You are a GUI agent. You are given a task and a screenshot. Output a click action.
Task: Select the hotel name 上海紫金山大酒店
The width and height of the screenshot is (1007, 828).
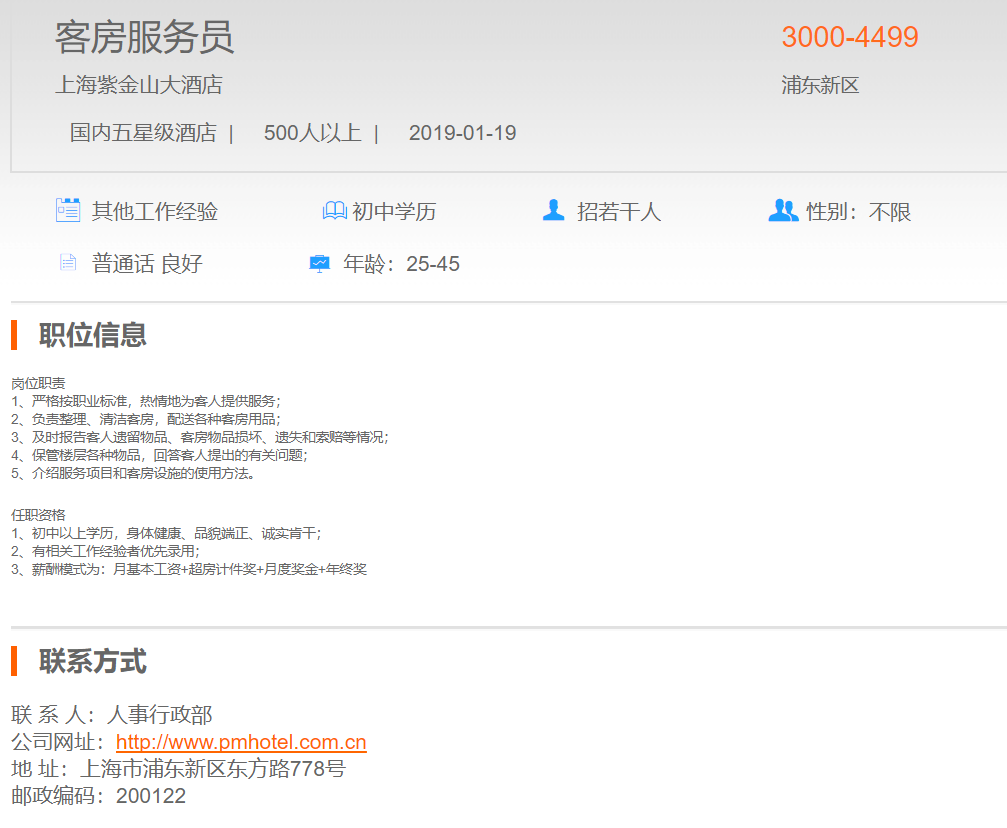pos(138,85)
